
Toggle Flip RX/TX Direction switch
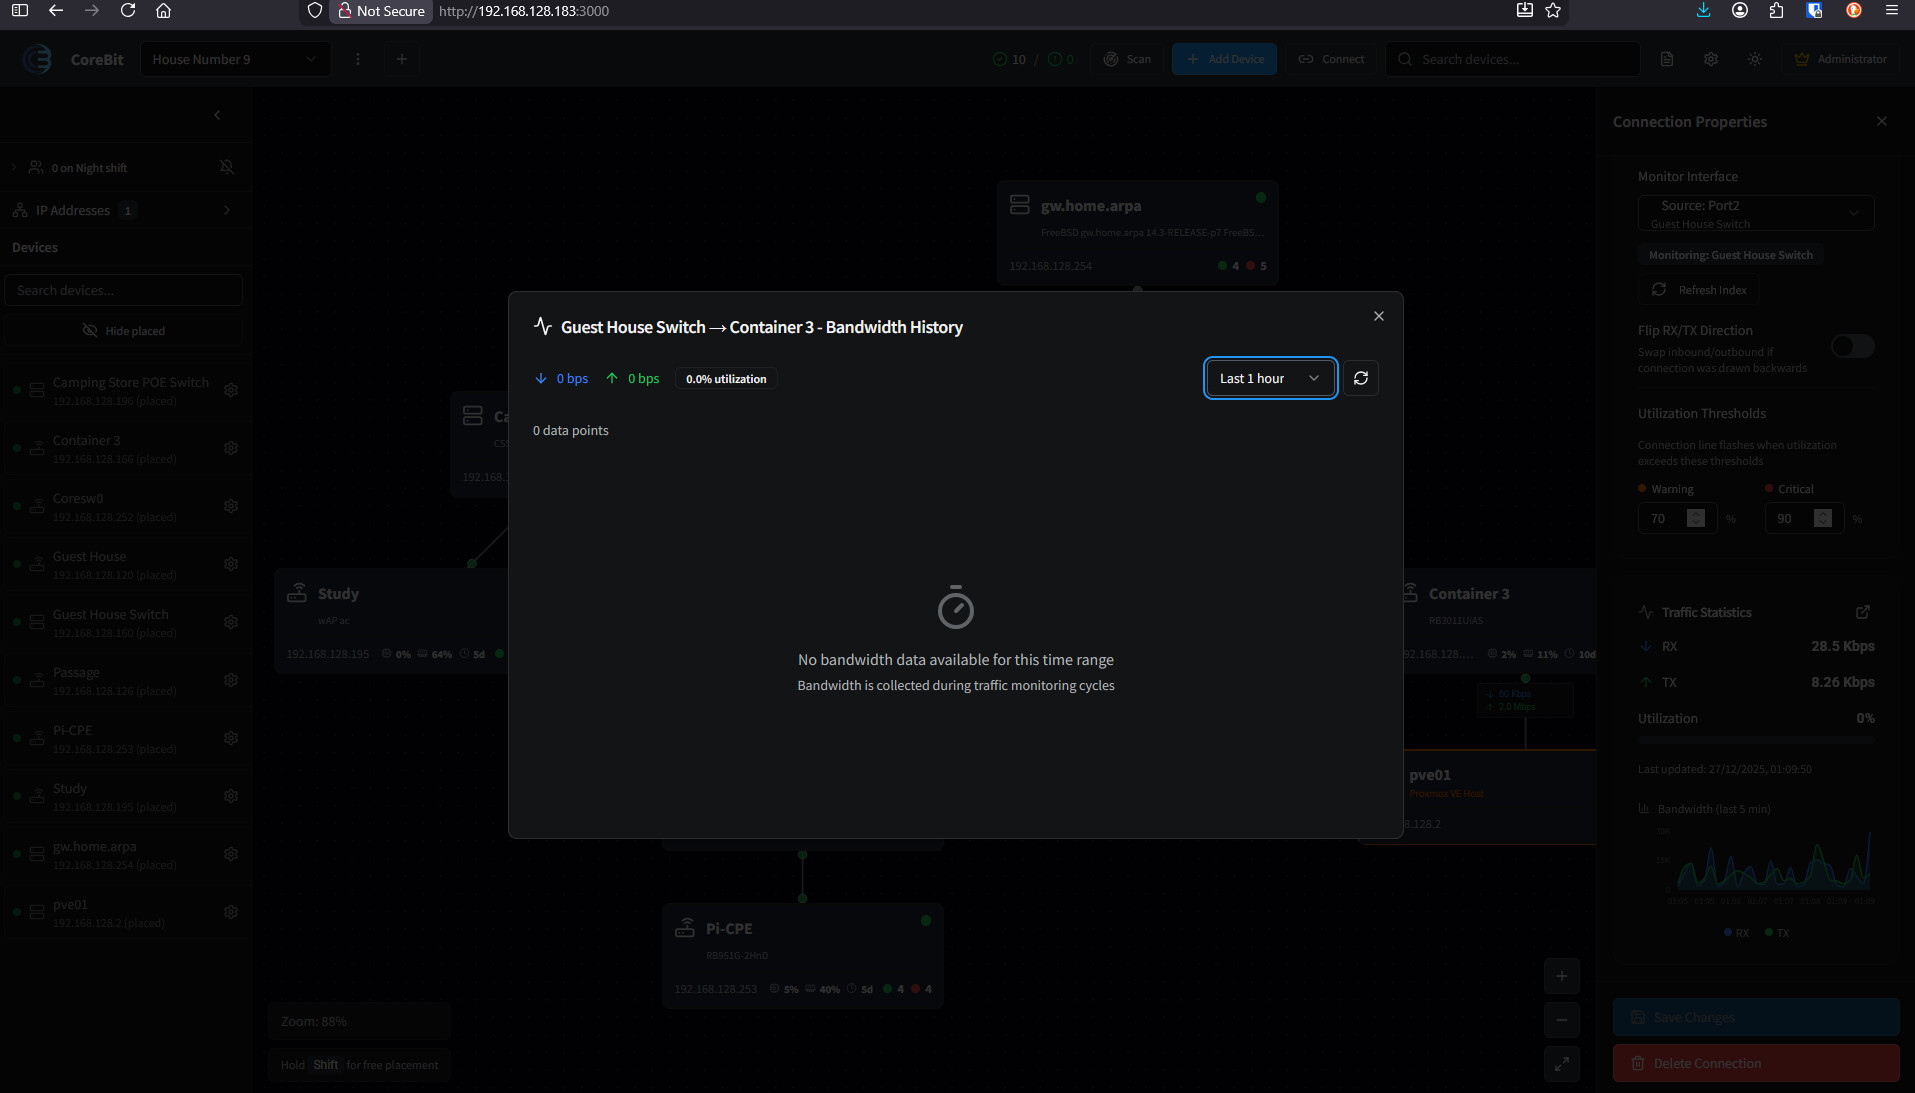[1853, 346]
